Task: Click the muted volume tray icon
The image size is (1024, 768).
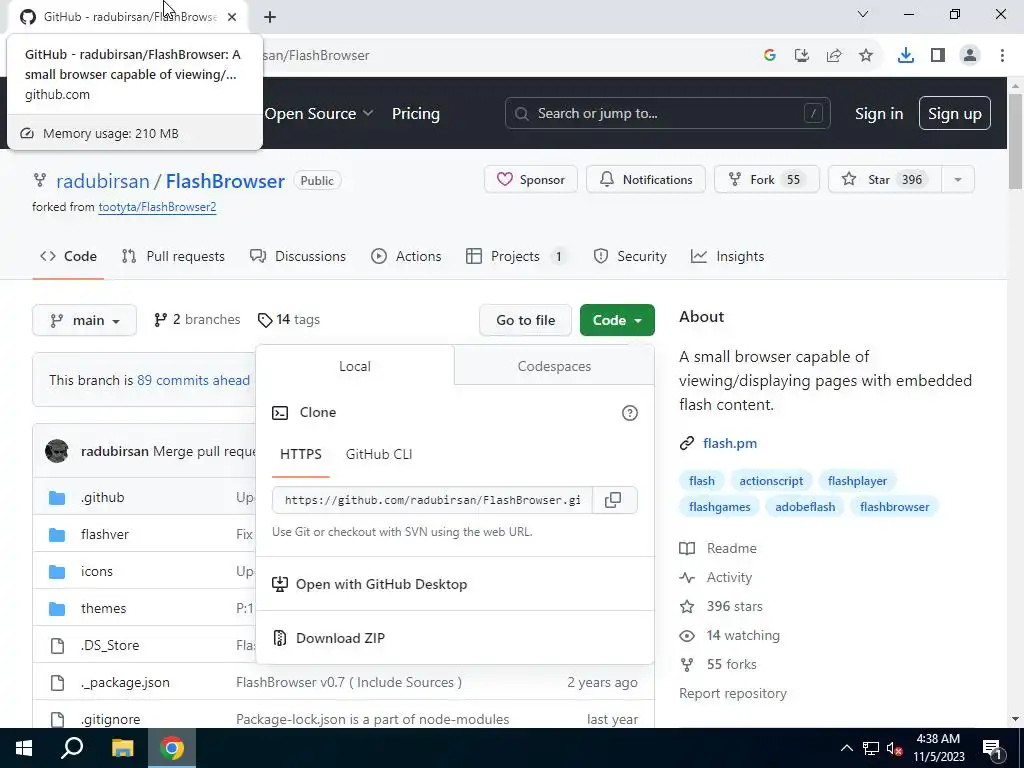Action: coord(894,749)
